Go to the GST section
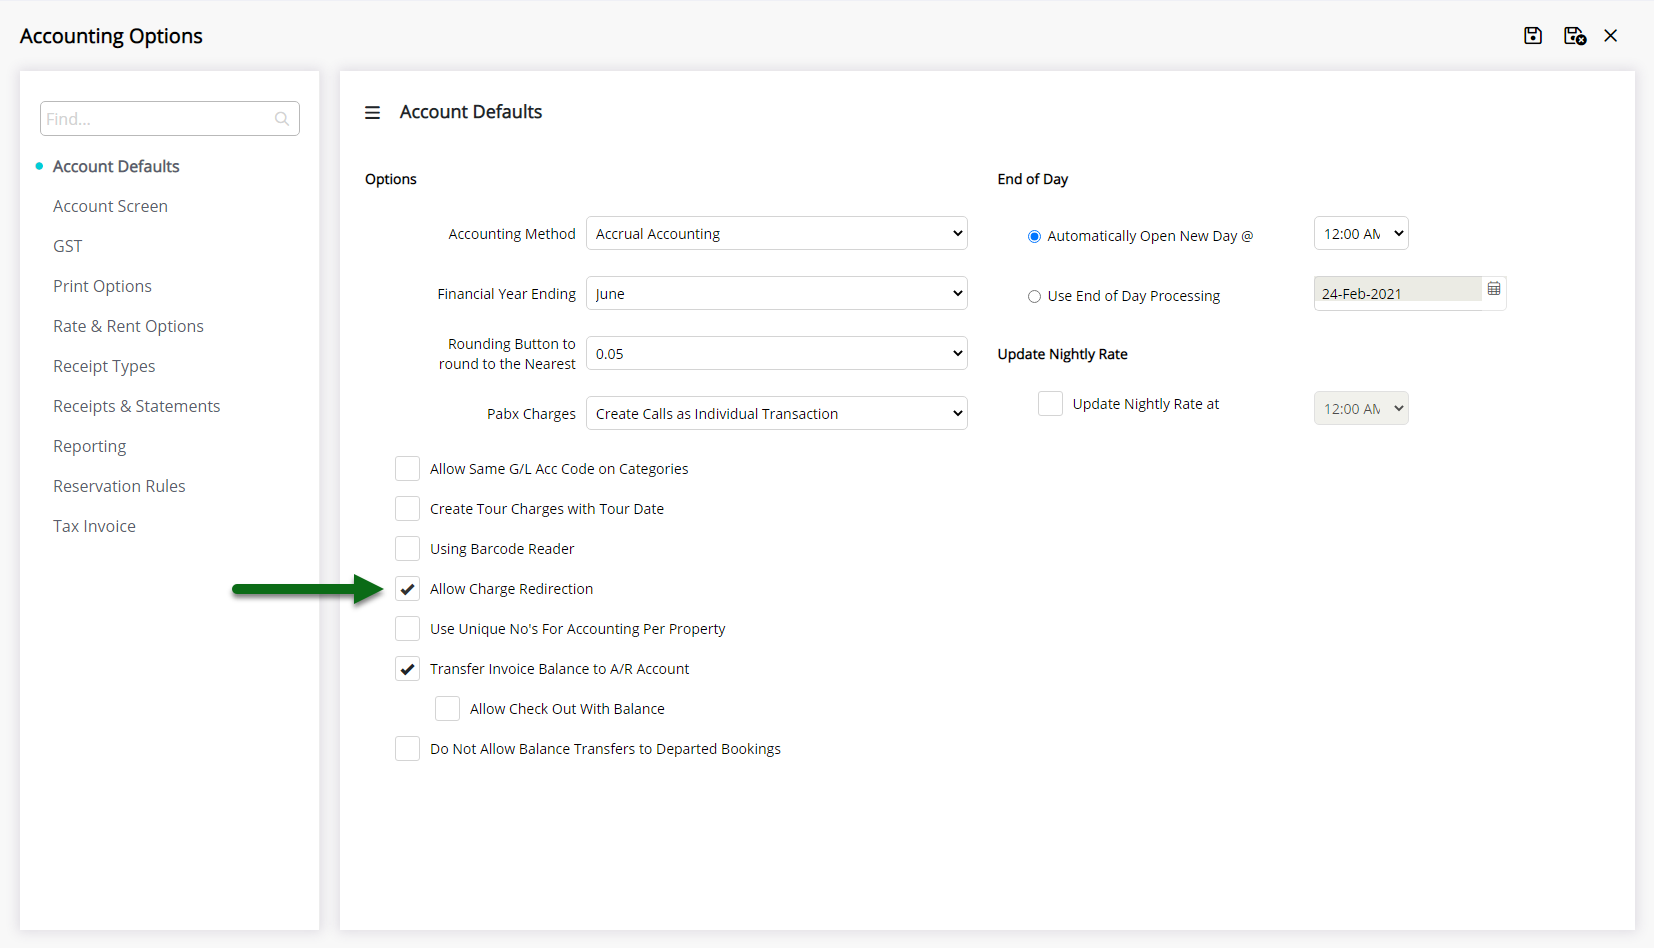Screen dimensions: 1654x948 pyautogui.click(x=68, y=246)
